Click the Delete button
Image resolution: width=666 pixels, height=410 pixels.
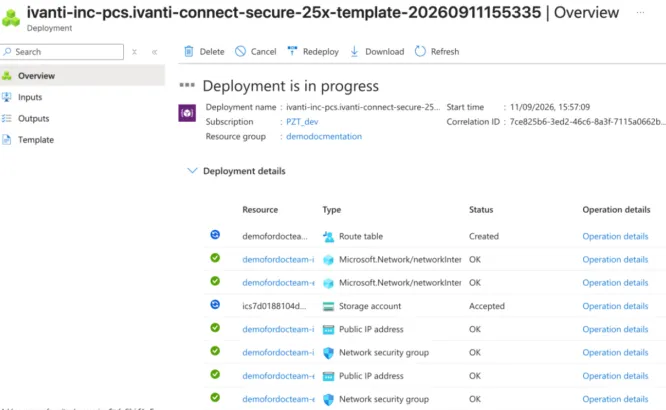point(204,51)
